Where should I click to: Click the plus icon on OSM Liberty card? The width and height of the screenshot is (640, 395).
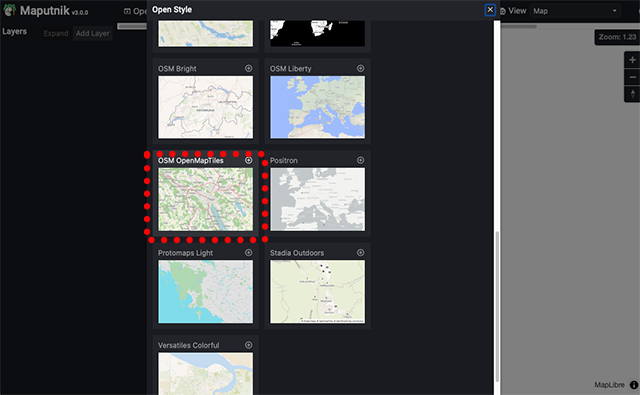360,68
